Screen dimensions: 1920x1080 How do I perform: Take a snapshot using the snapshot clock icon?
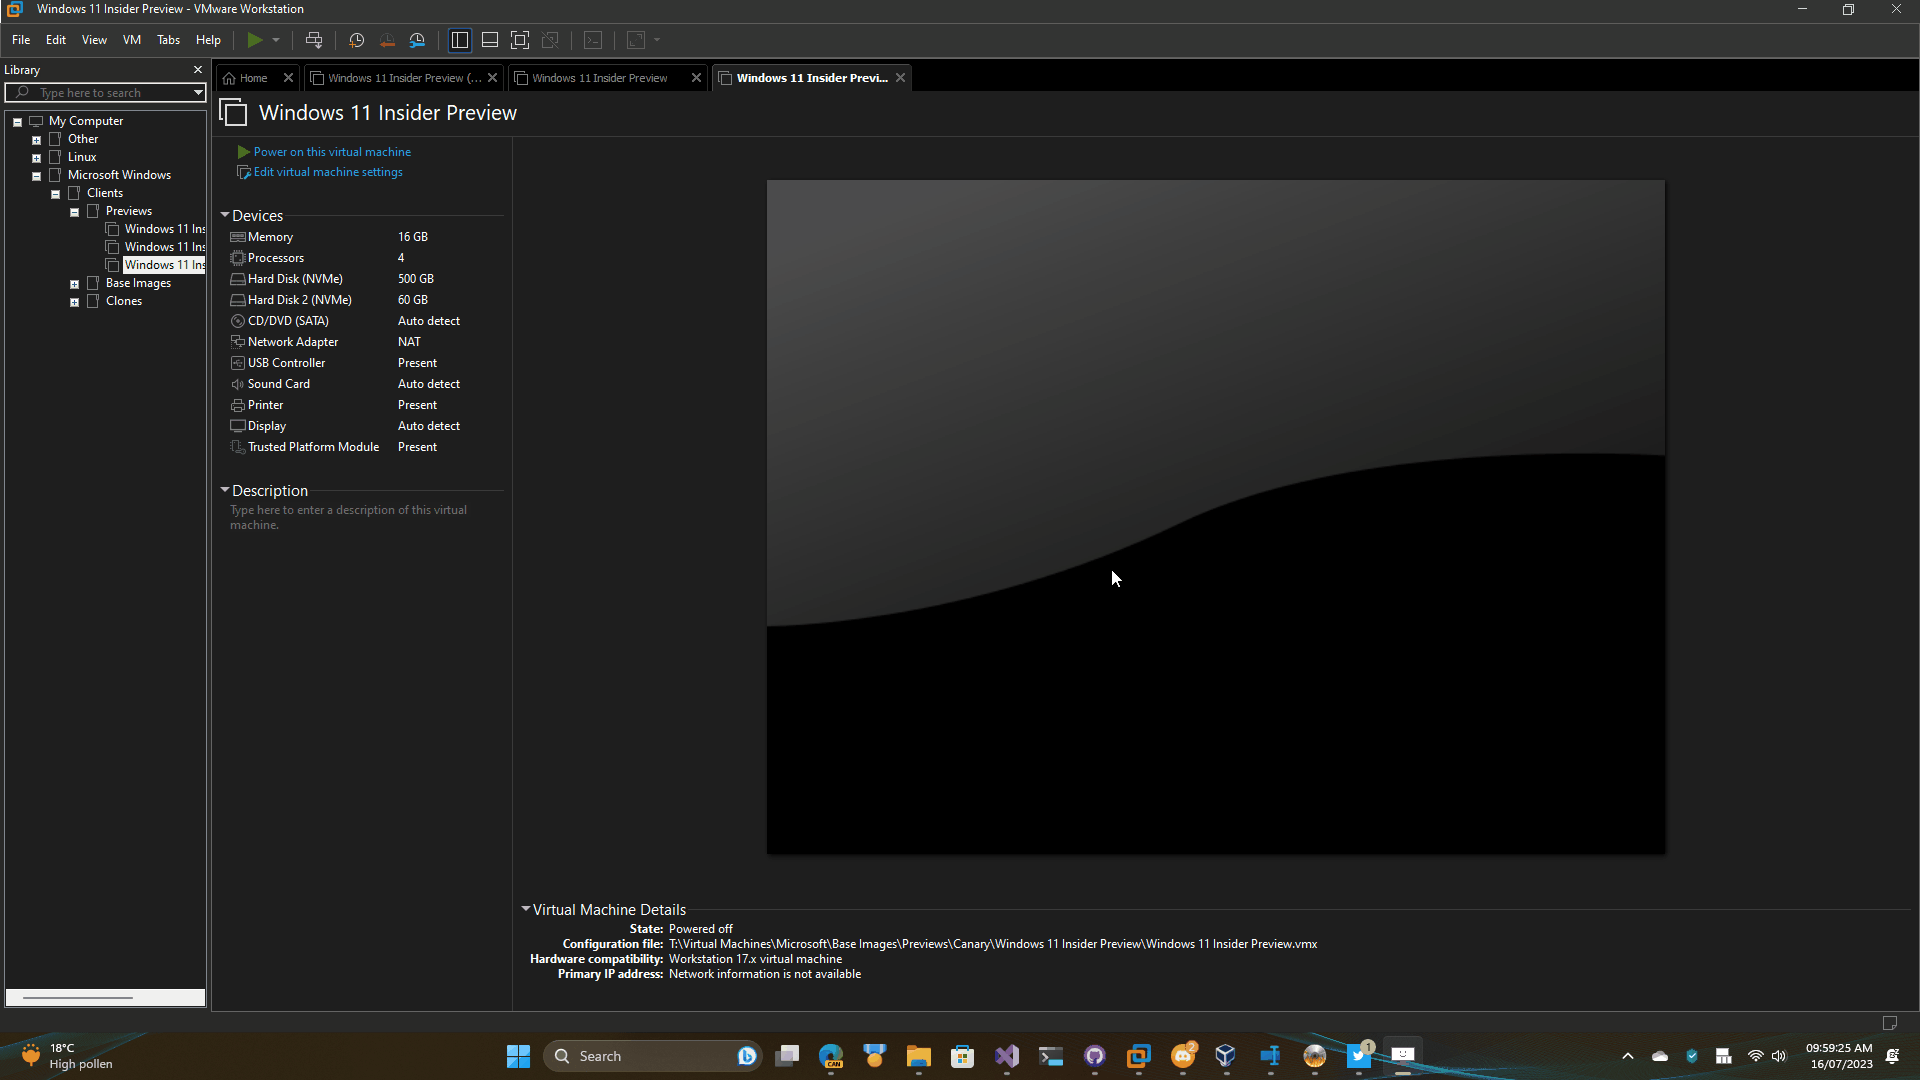[356, 40]
